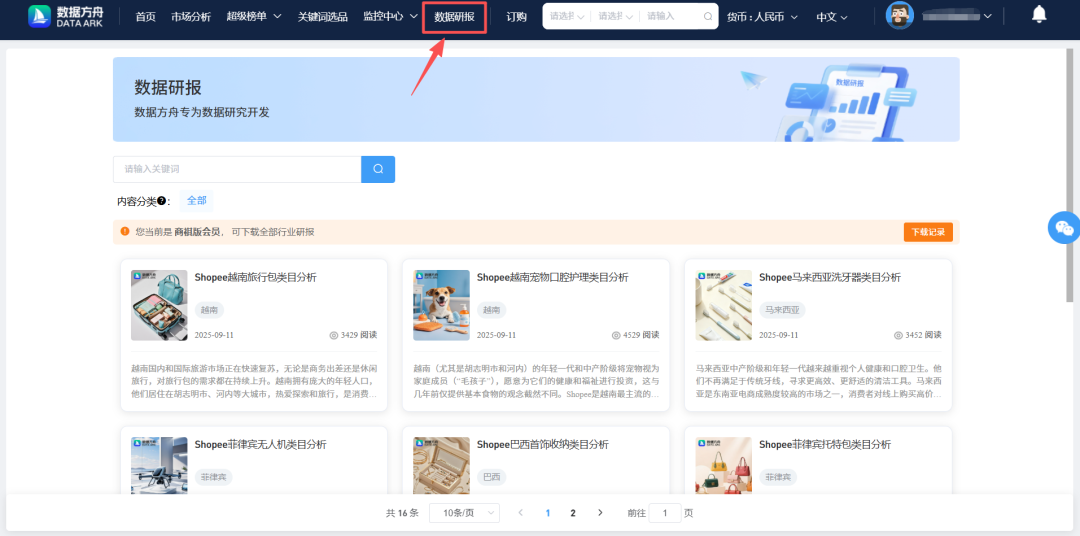Click the 4529 阅读 view count
This screenshot has width=1080, height=536.
point(635,335)
